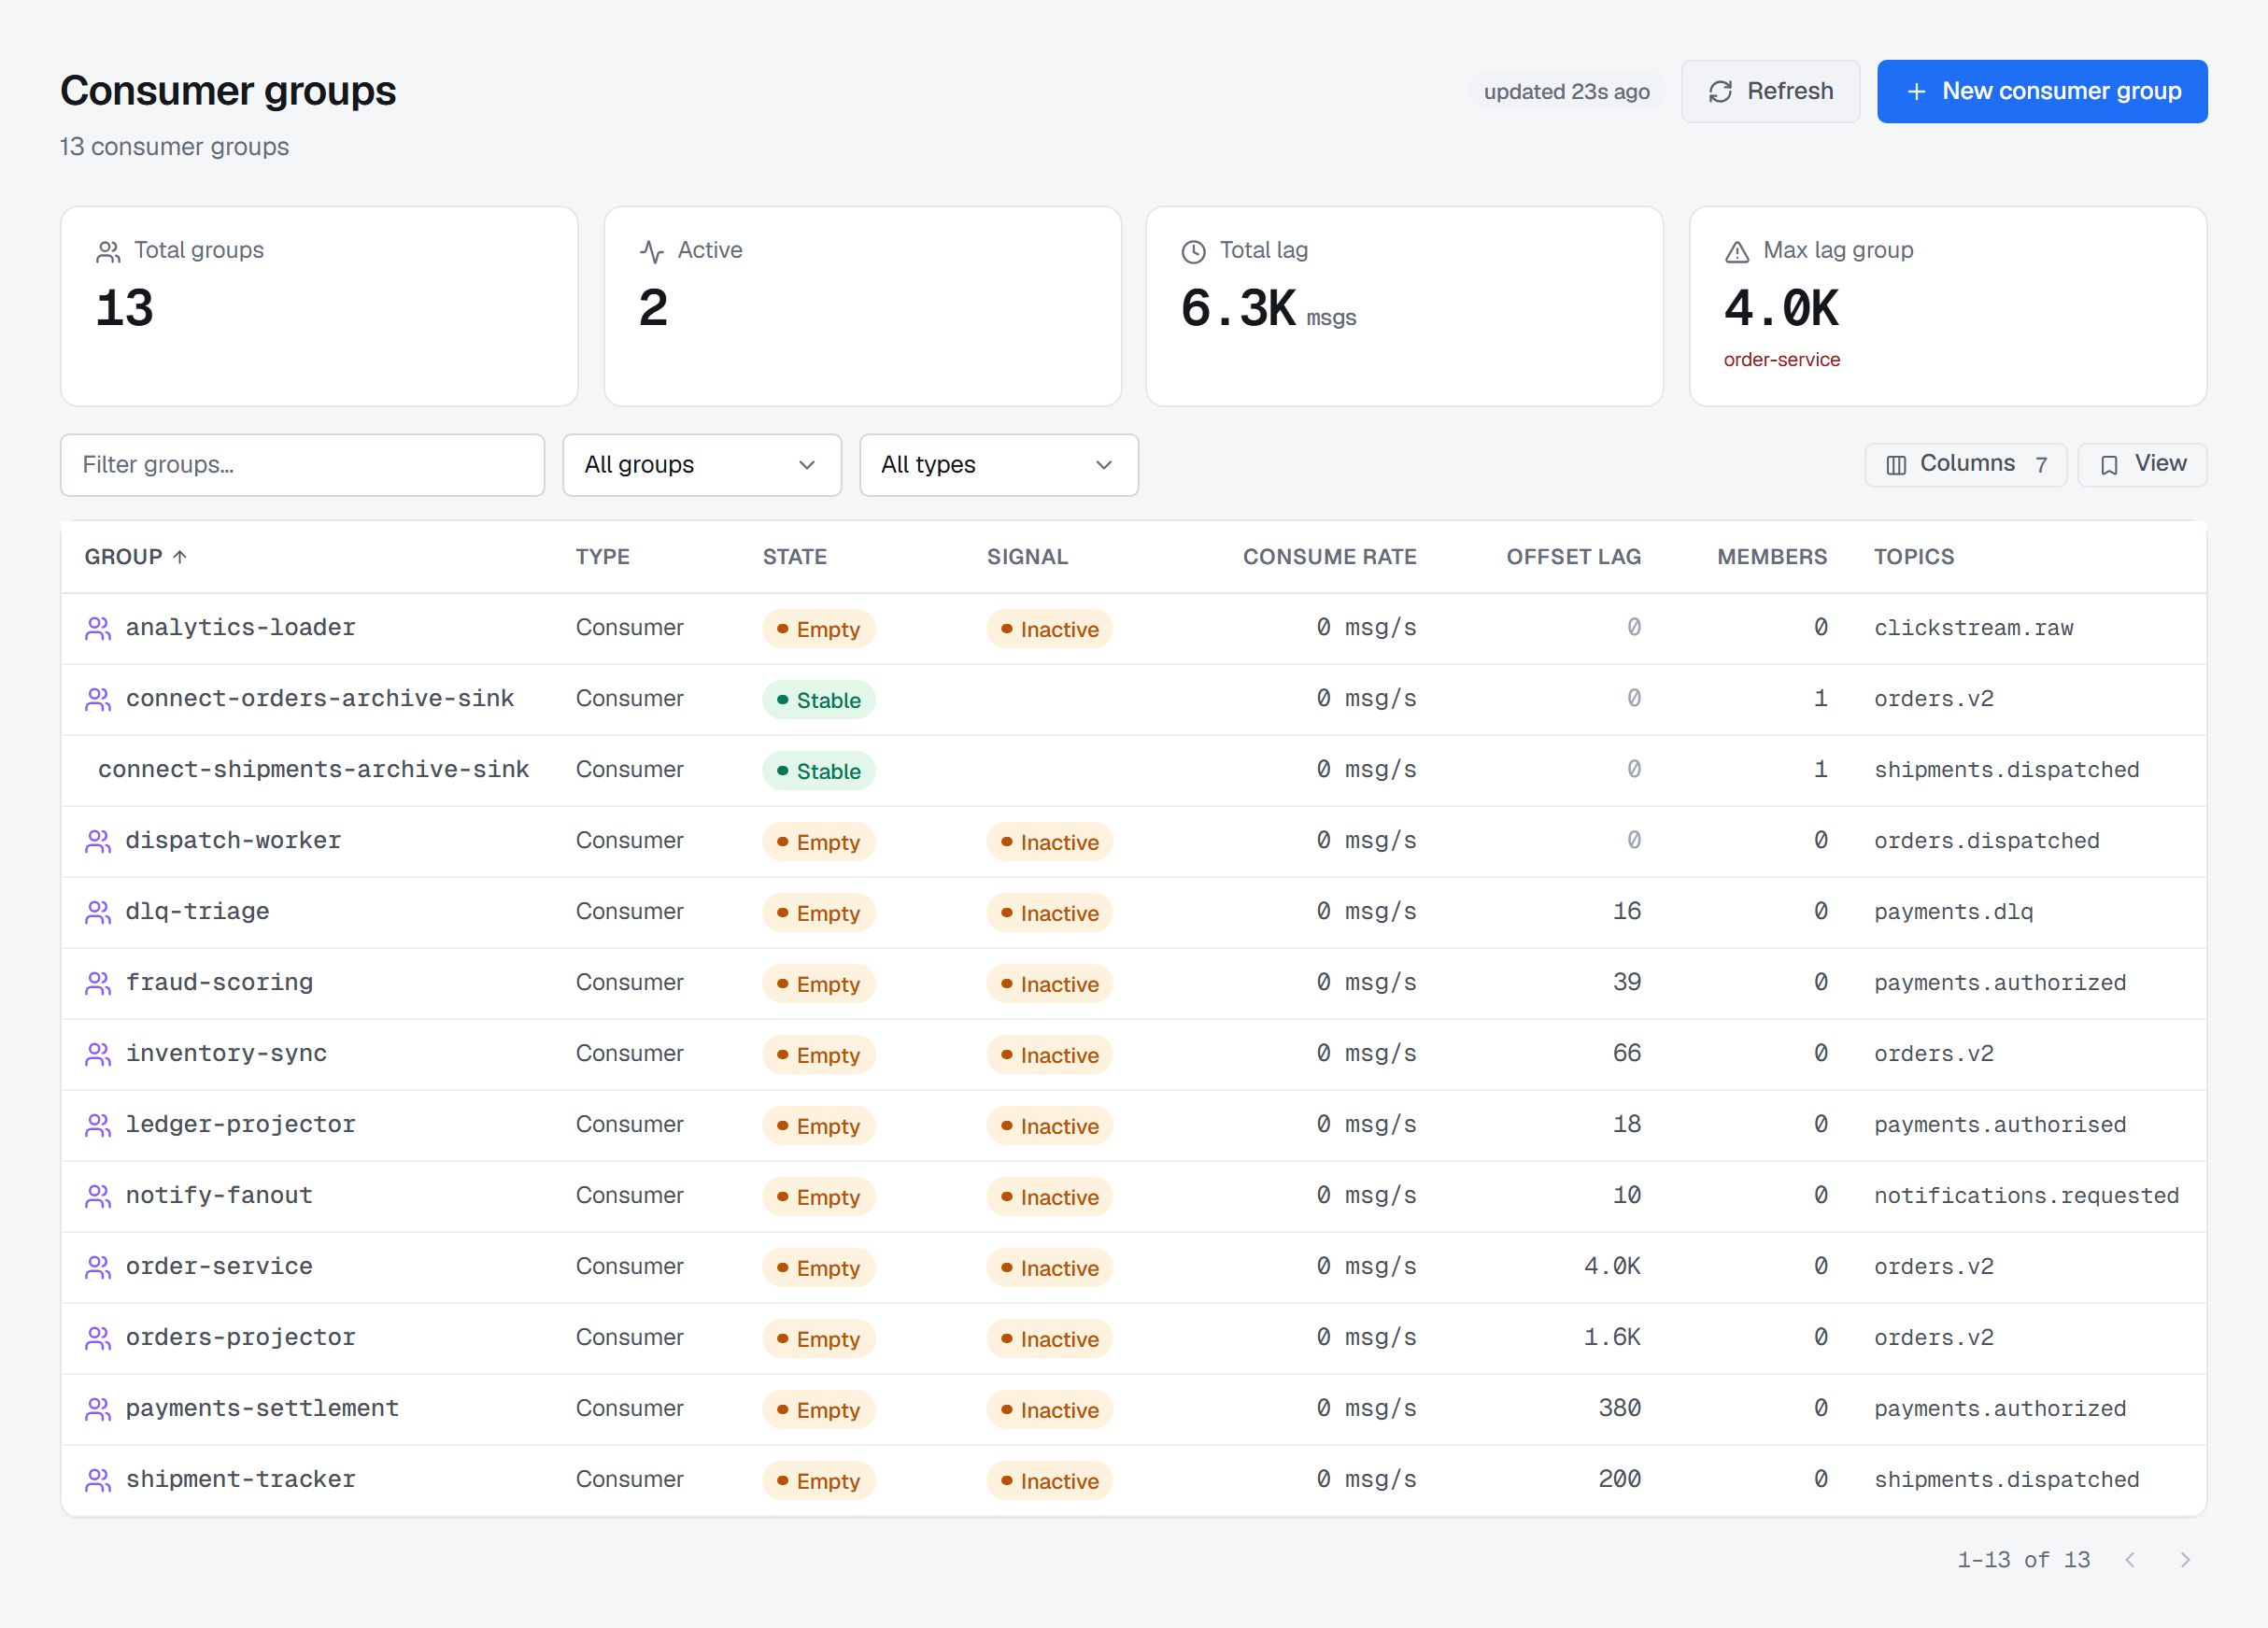Click the clickstream.raw topic
Screen dimensions: 2268x1628
(1974, 628)
